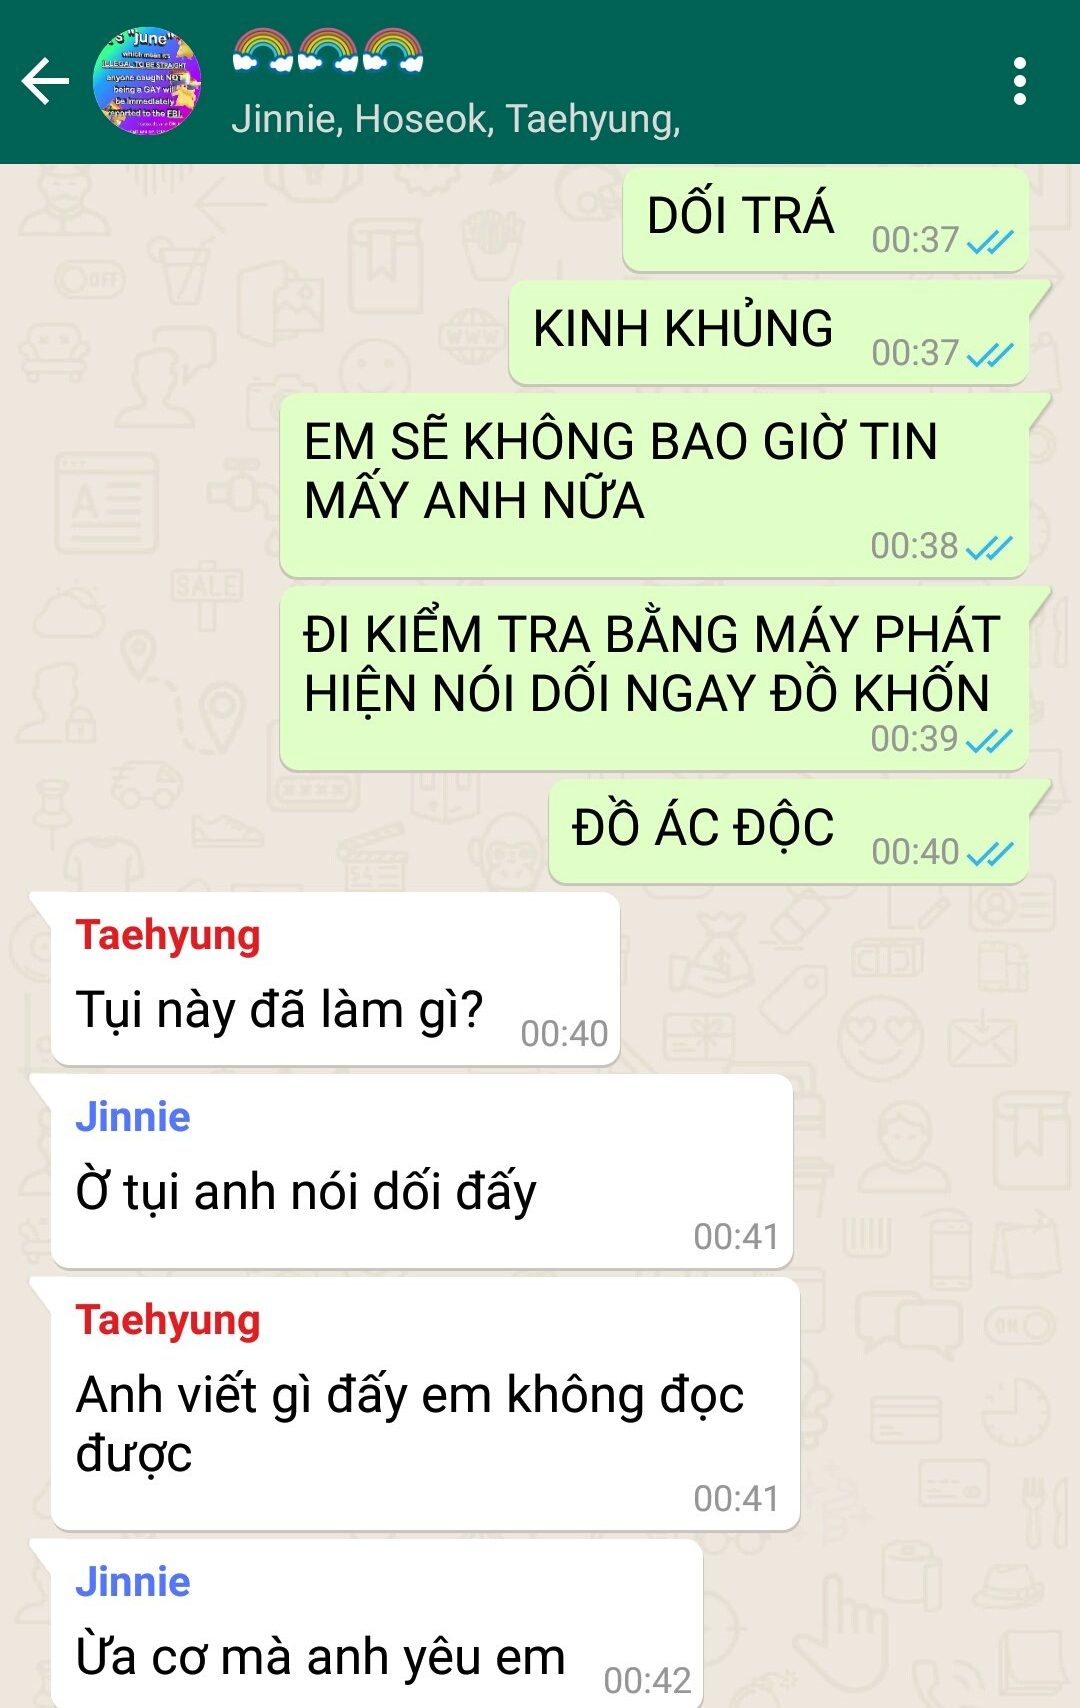
Task: Tap the member list Jinnie, Hoseok, Taehyung
Action: 456,119
